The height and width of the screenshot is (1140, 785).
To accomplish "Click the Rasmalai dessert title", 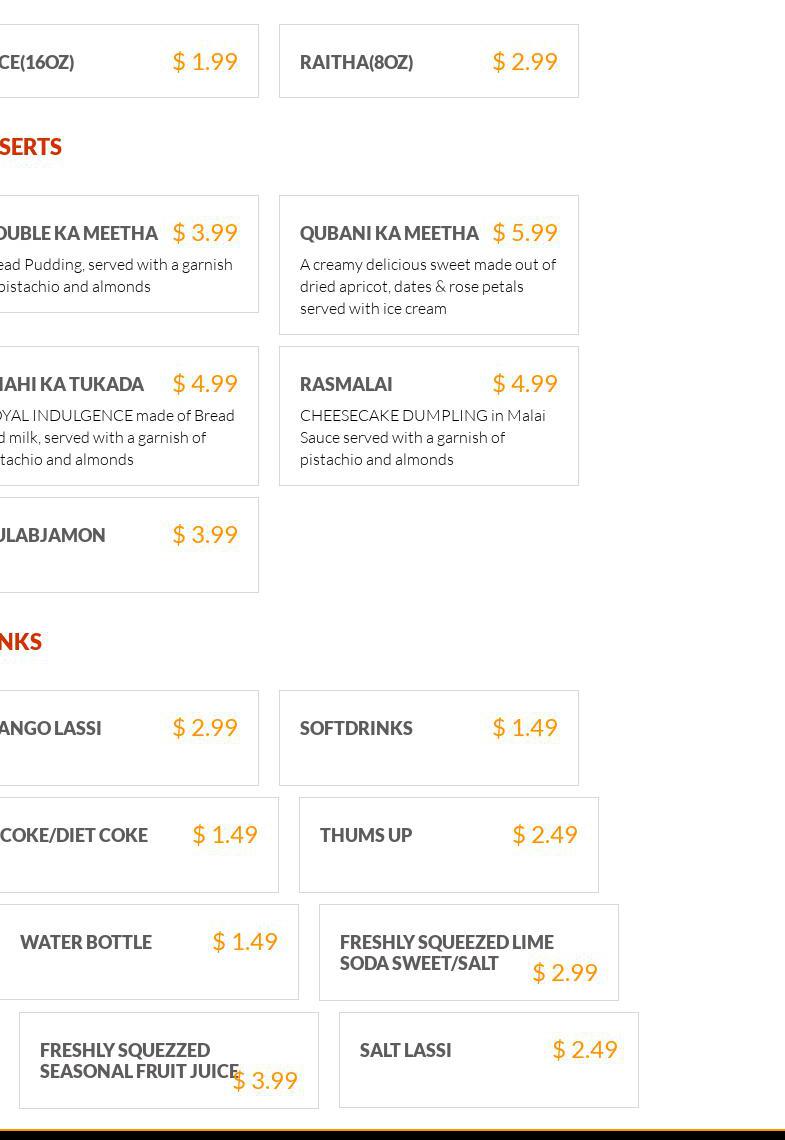I will click(346, 384).
